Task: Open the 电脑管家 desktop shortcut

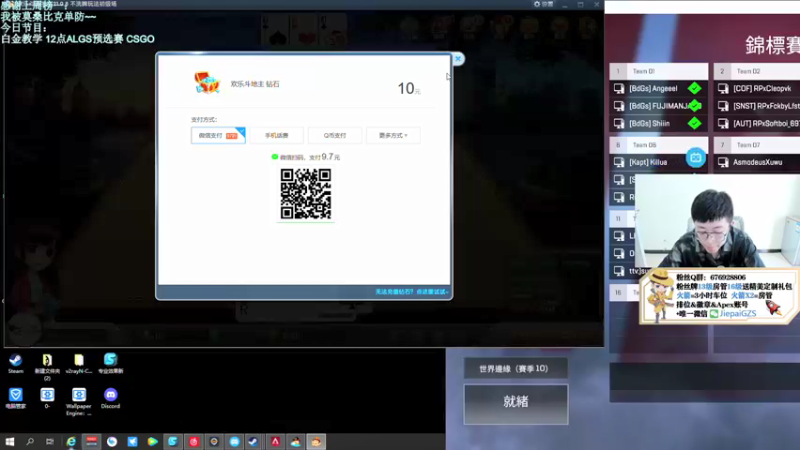Action: pyautogui.click(x=15, y=398)
